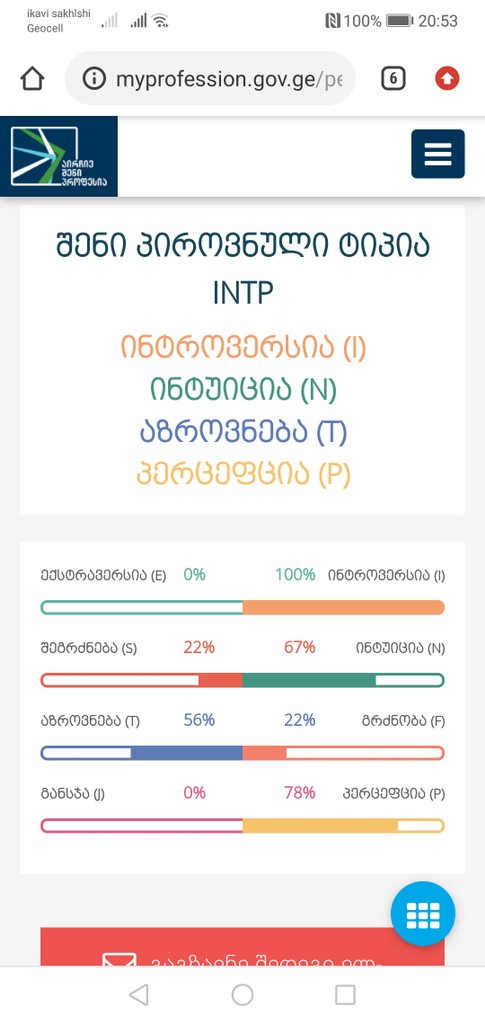The width and height of the screenshot is (485, 1024).
Task: Click the green (N) trait label text
Action: tap(243, 390)
